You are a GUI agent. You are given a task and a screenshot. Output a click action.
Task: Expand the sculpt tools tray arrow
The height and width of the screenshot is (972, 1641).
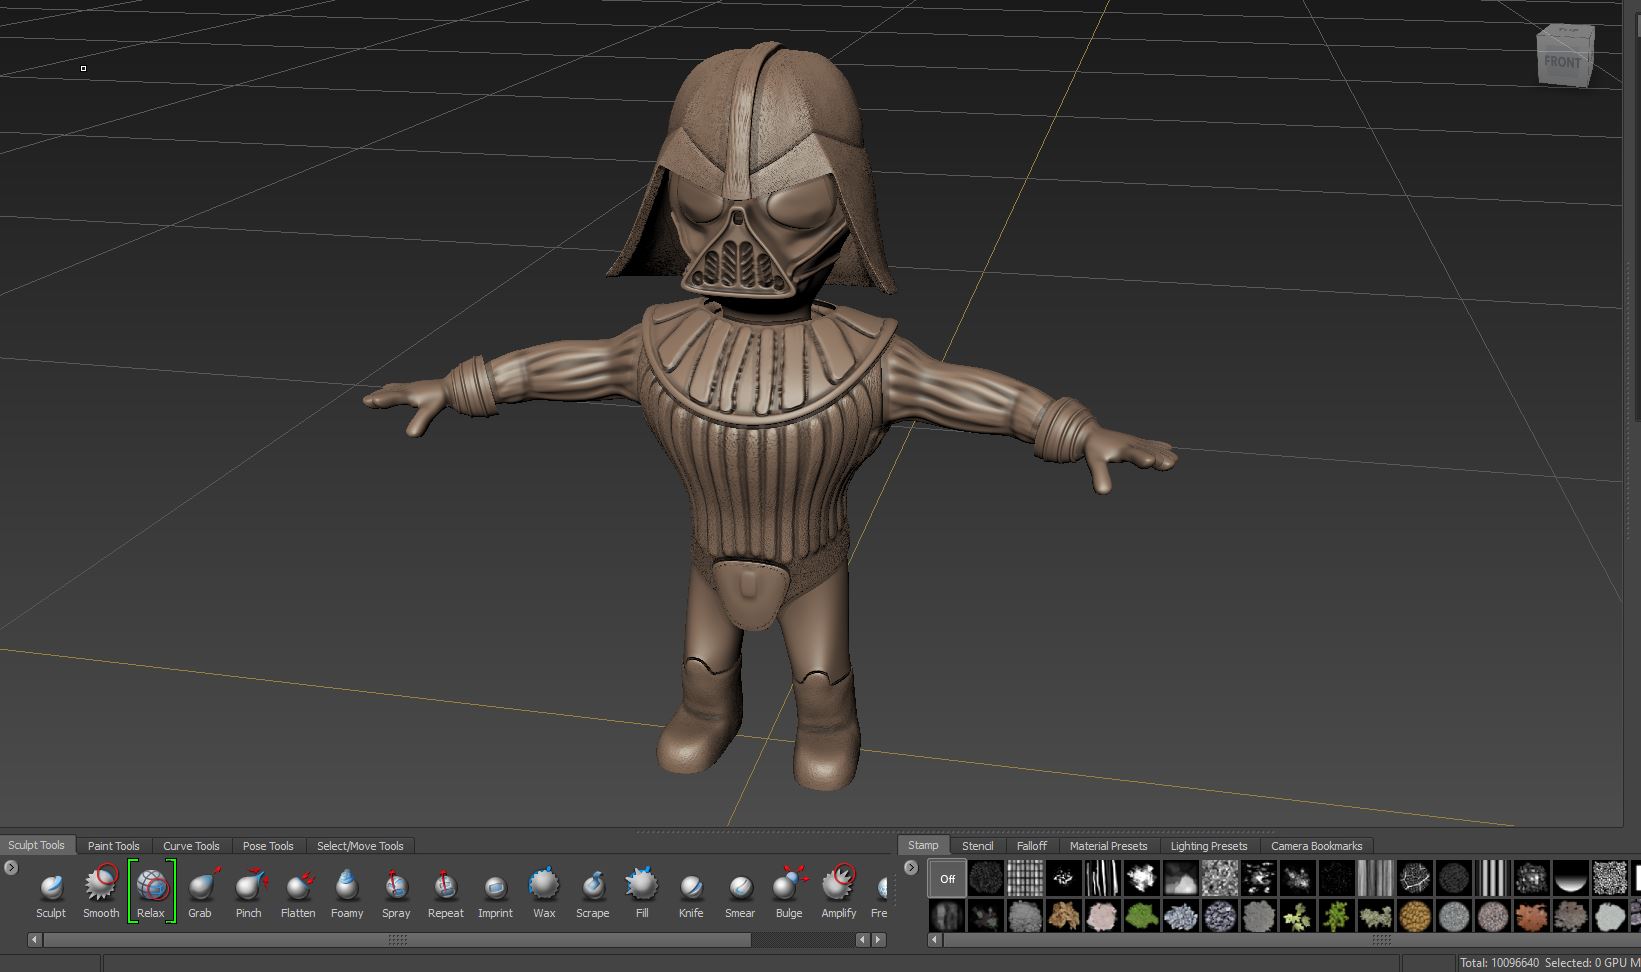(11, 867)
